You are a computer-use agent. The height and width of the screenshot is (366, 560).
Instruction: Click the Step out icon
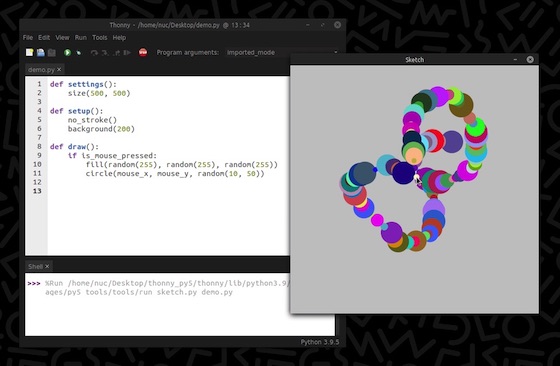tap(116, 52)
